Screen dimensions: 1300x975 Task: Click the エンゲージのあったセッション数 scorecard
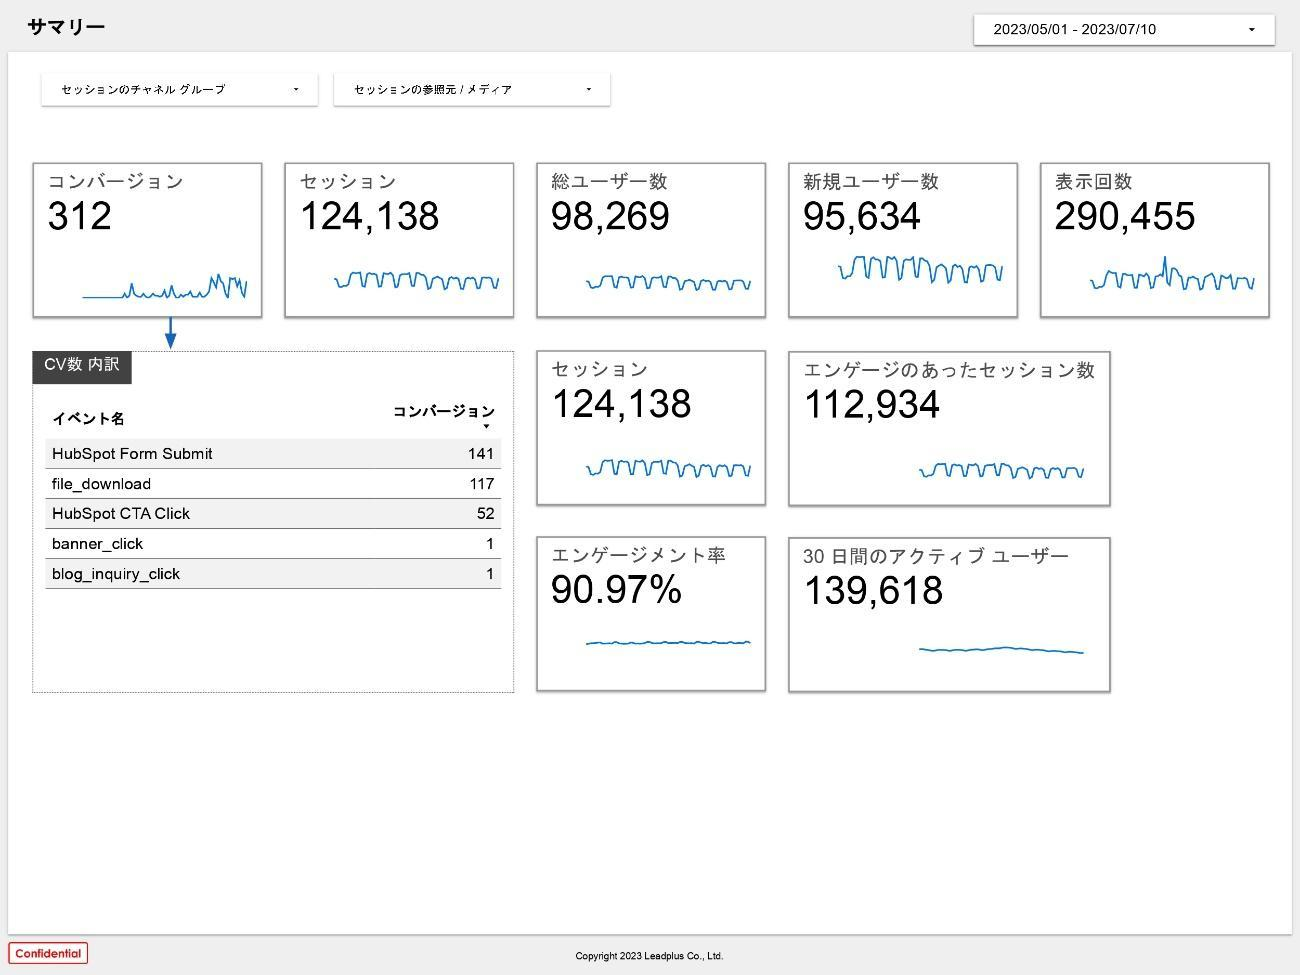[x=948, y=428]
